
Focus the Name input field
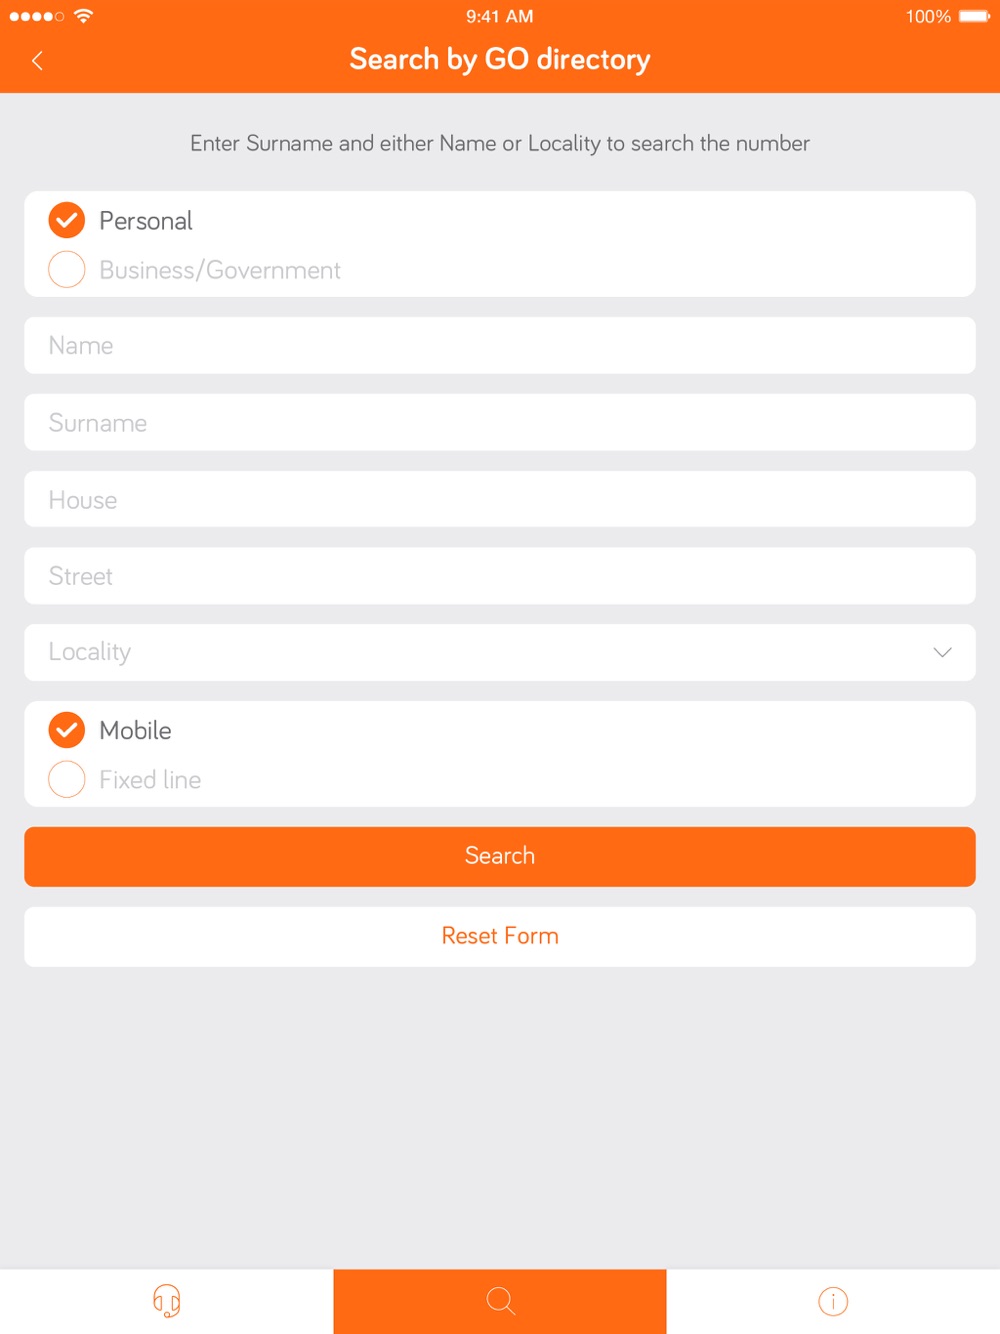click(x=500, y=345)
